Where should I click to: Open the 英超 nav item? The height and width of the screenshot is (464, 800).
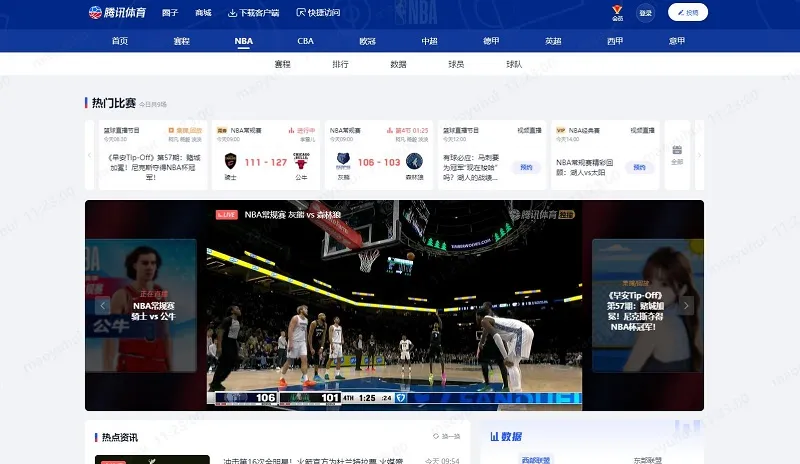(553, 41)
